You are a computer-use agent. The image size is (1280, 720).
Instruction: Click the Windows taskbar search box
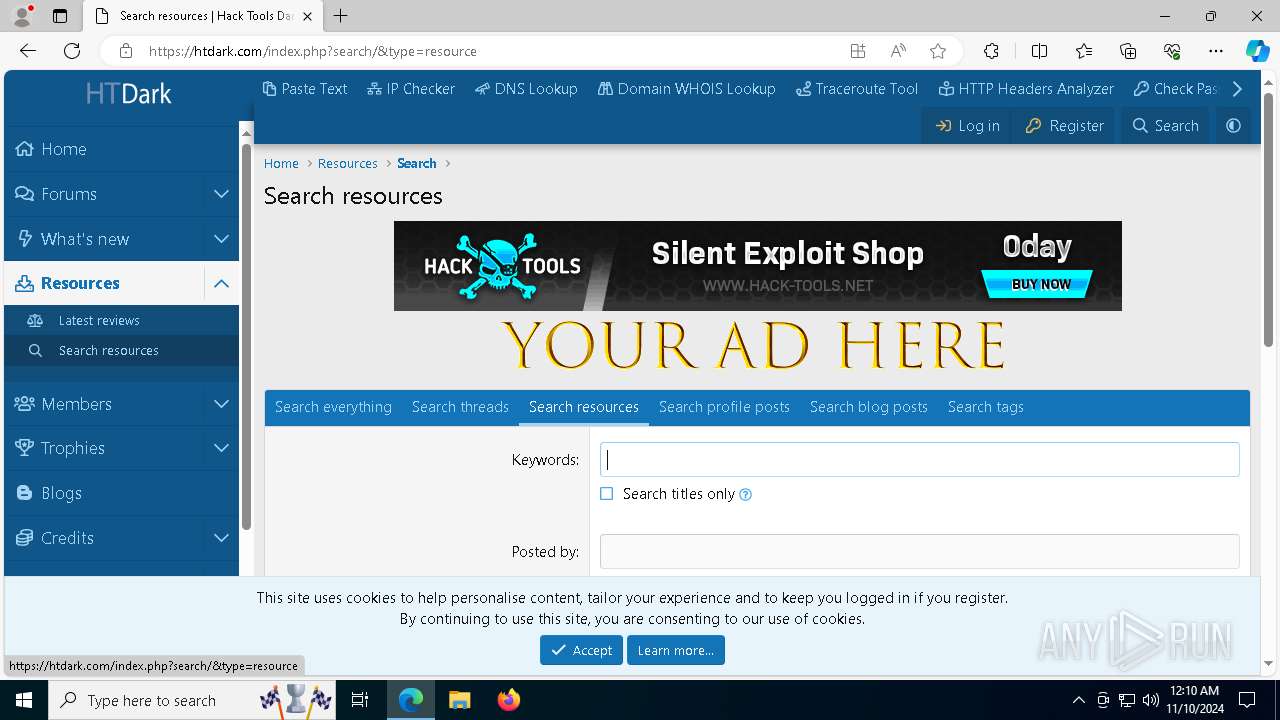(x=192, y=700)
